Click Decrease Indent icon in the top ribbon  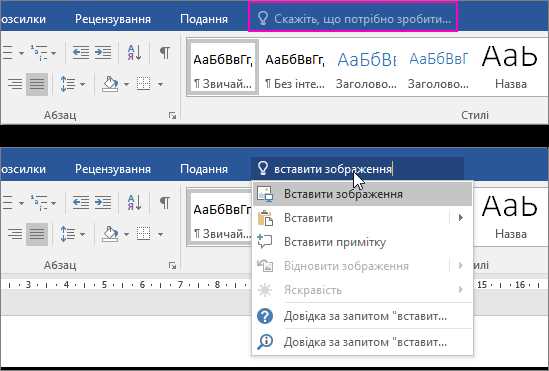coord(81,52)
